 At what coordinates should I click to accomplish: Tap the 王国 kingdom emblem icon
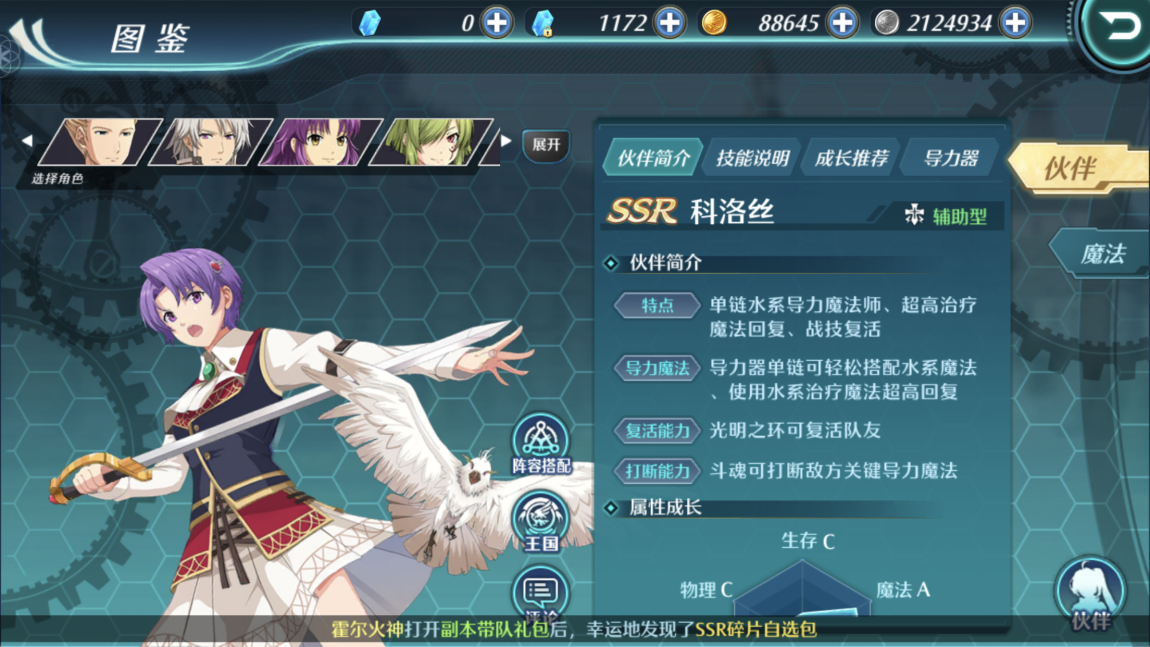coord(541,522)
